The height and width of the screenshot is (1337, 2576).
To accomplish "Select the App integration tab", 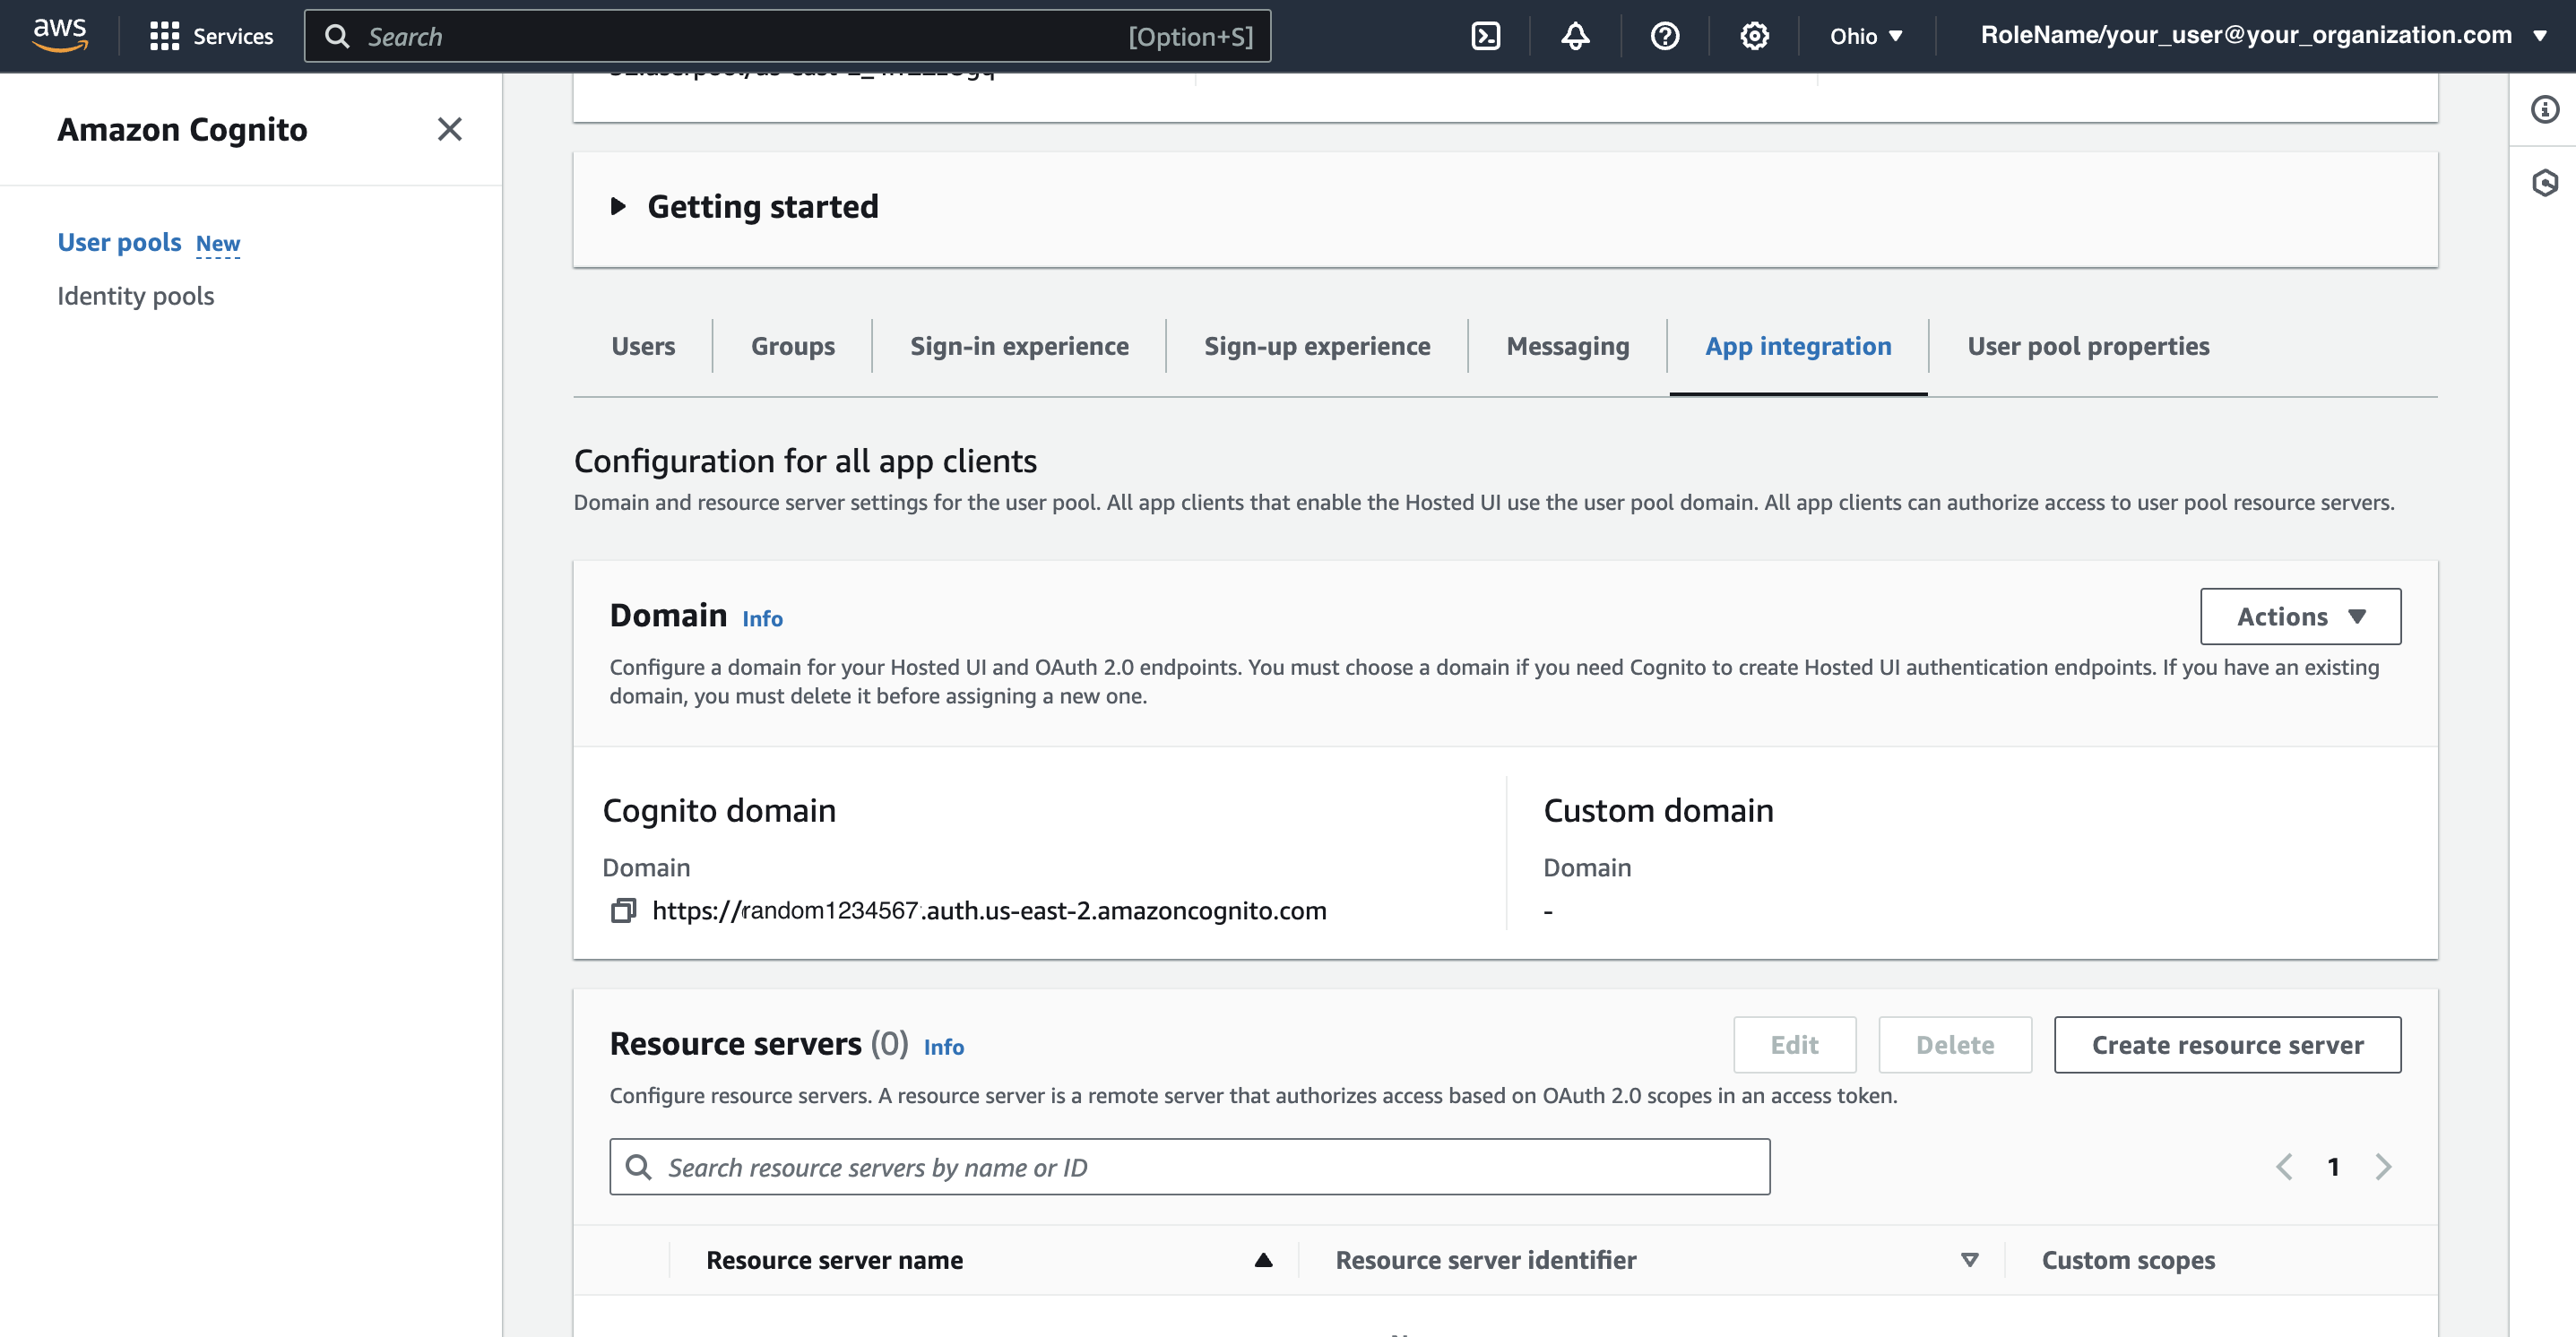I will click(1798, 346).
